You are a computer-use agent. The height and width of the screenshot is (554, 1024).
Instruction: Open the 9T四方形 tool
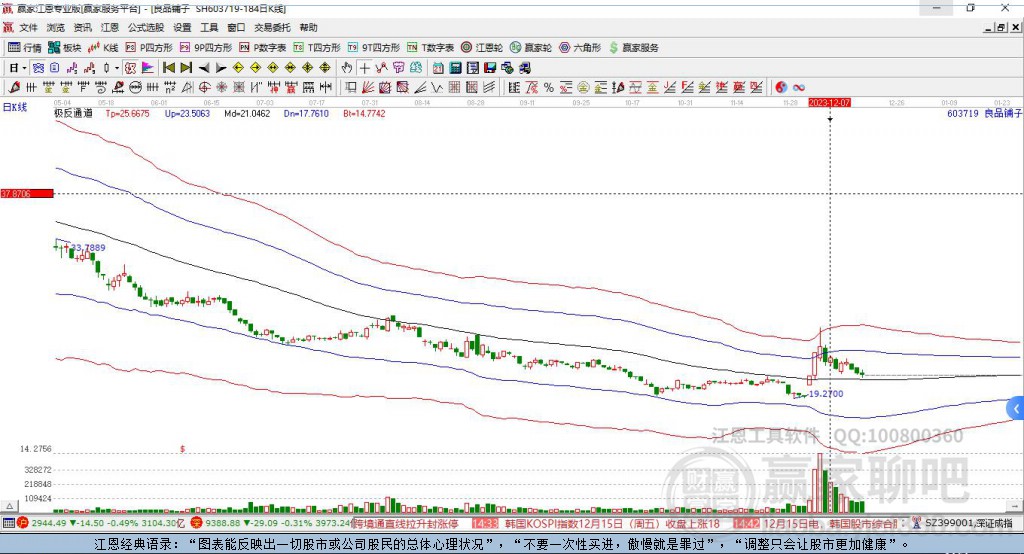pyautogui.click(x=373, y=48)
